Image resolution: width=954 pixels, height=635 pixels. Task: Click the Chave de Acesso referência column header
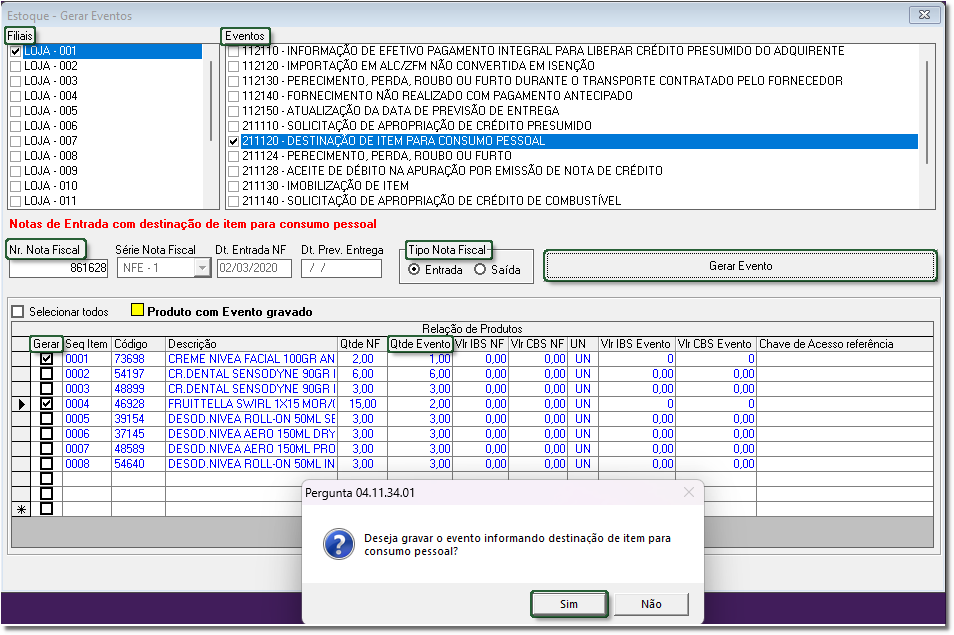pos(844,344)
